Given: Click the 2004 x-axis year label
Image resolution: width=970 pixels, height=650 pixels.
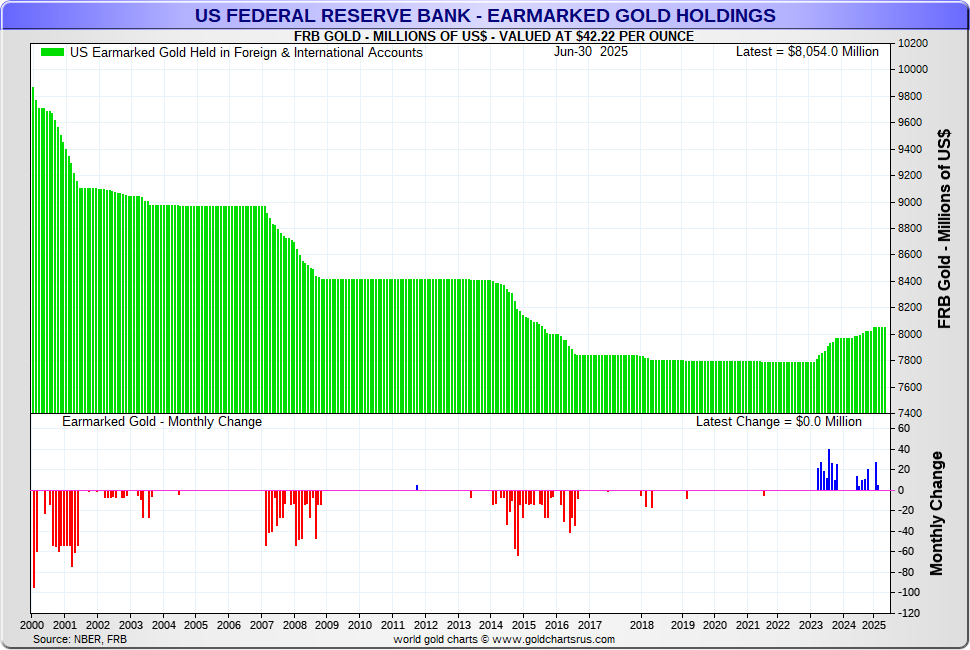Looking at the screenshot, I should pos(163,625).
